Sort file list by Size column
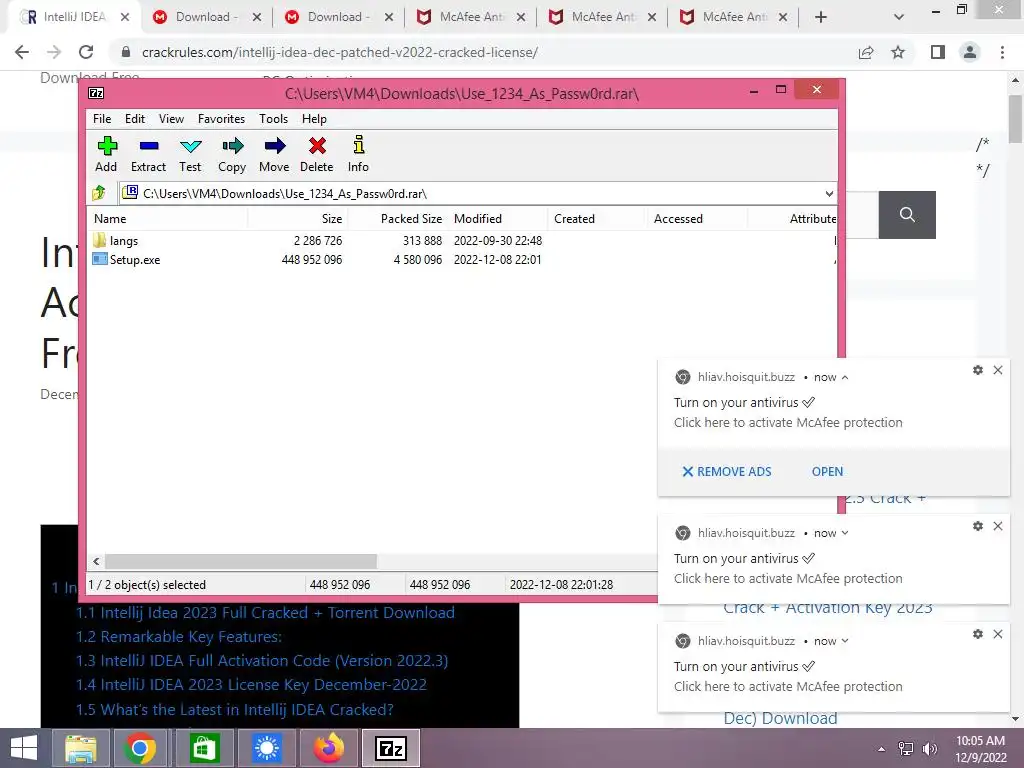1024x768 pixels. click(x=297, y=219)
